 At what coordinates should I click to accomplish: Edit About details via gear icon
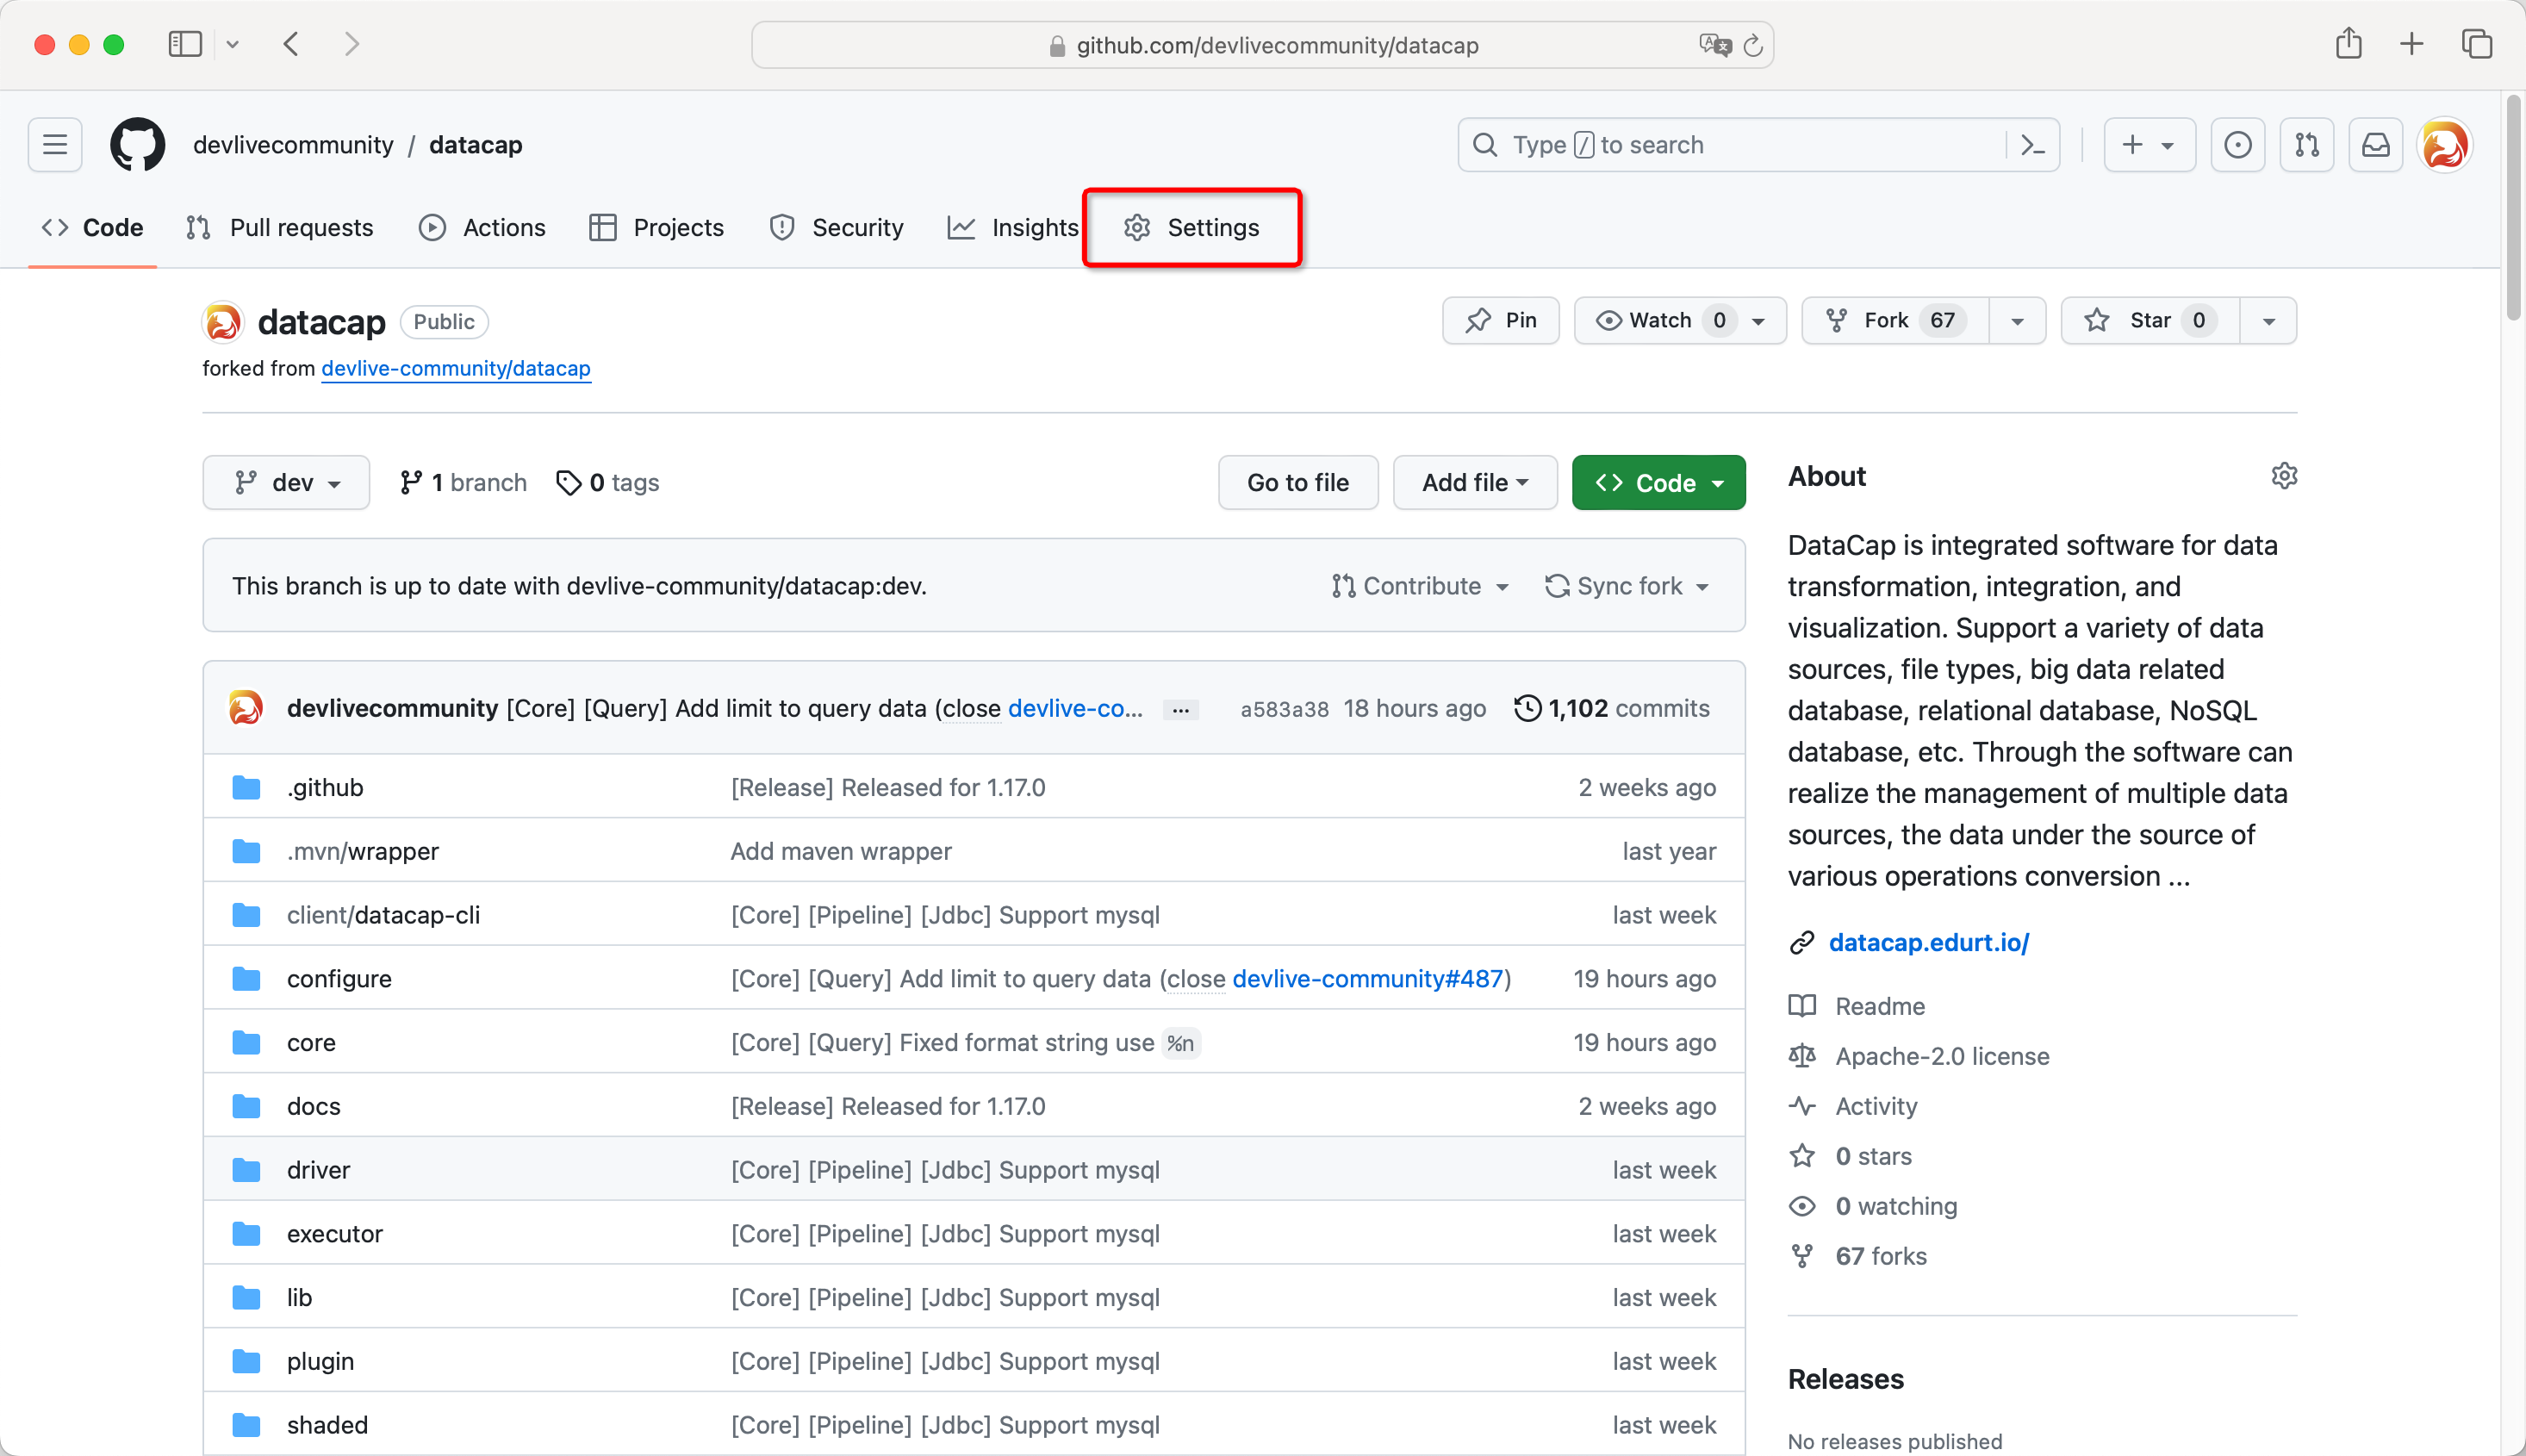(x=2283, y=476)
